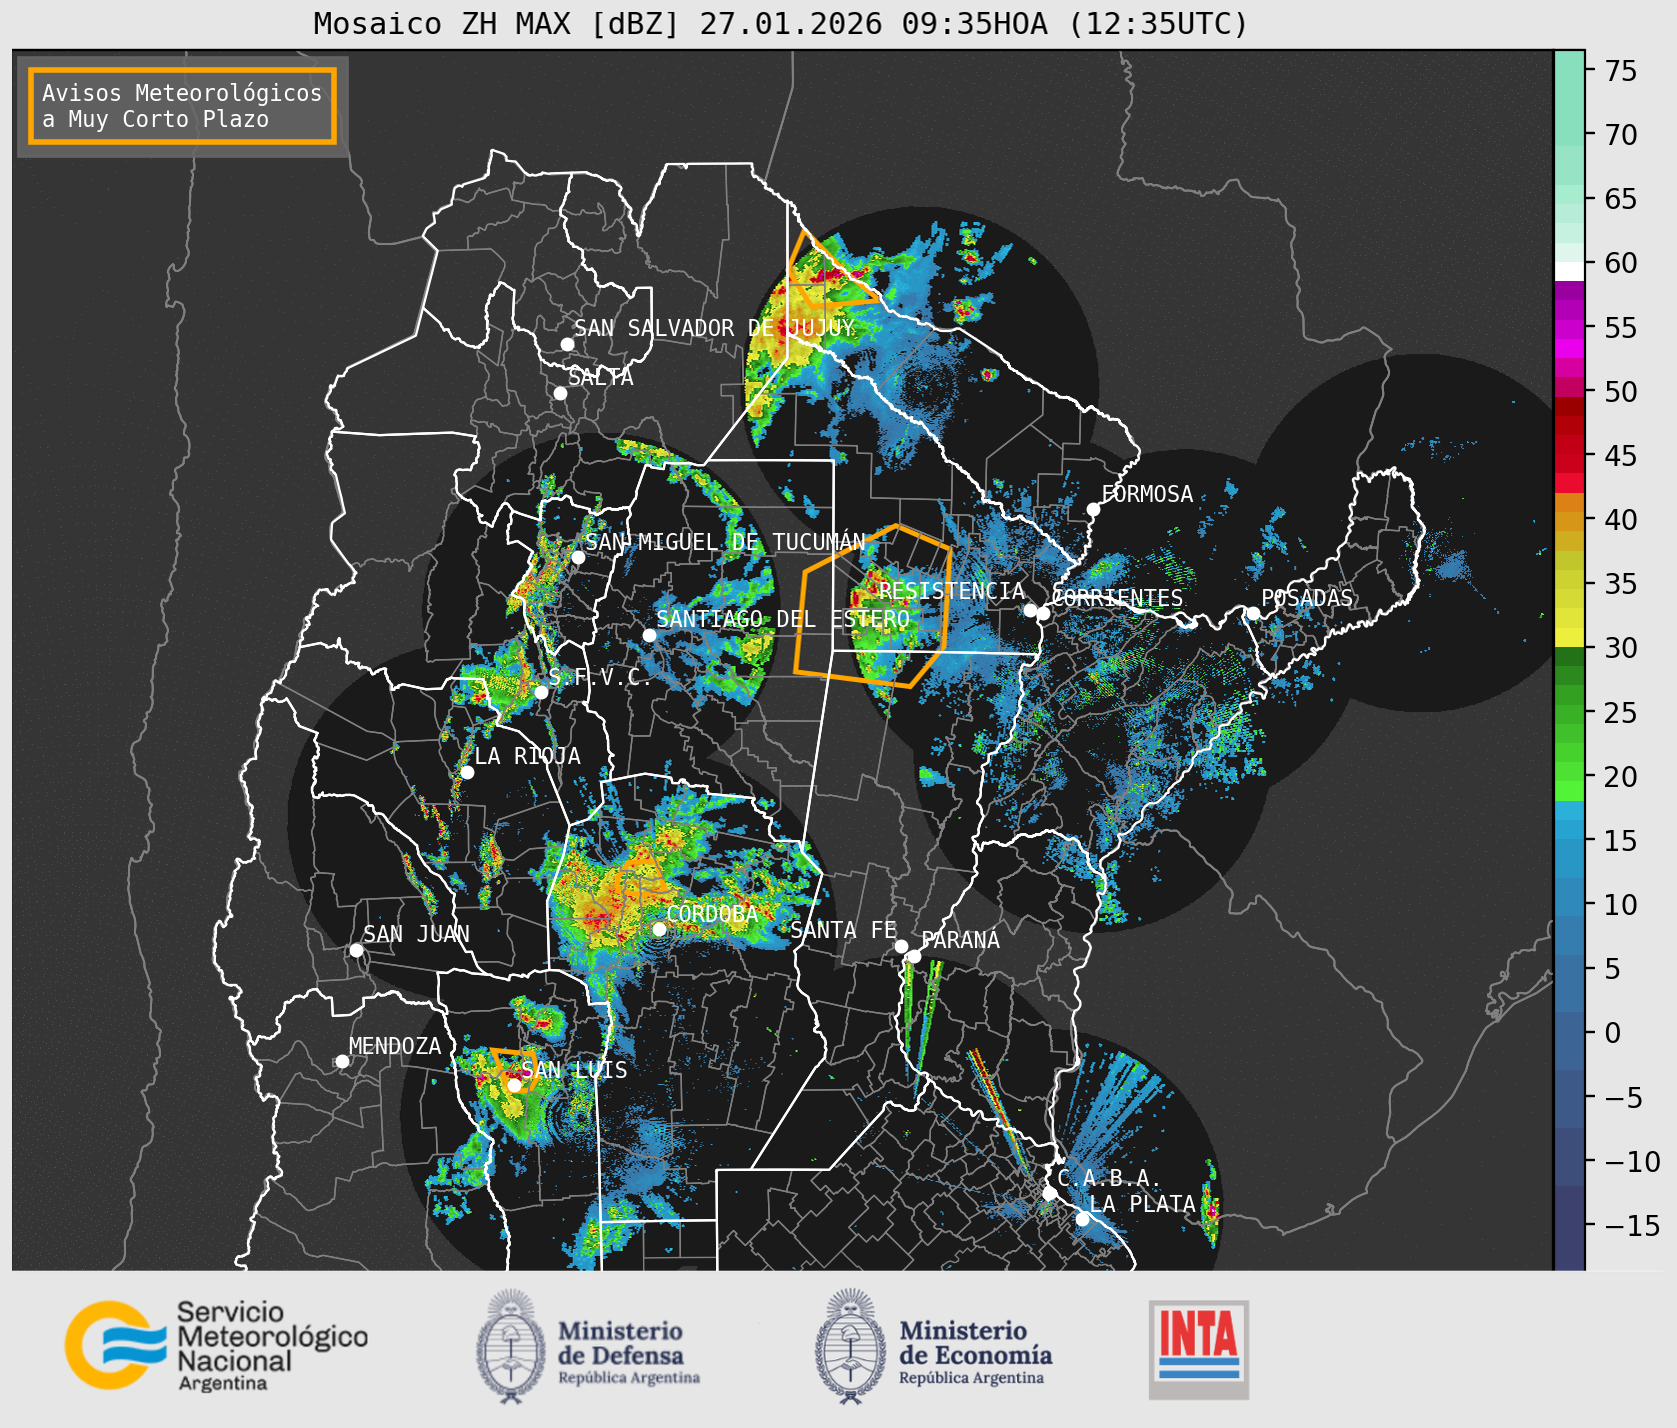The image size is (1677, 1428).
Task: Click the red 45 dBZ band on color bar
Action: (x=1569, y=456)
